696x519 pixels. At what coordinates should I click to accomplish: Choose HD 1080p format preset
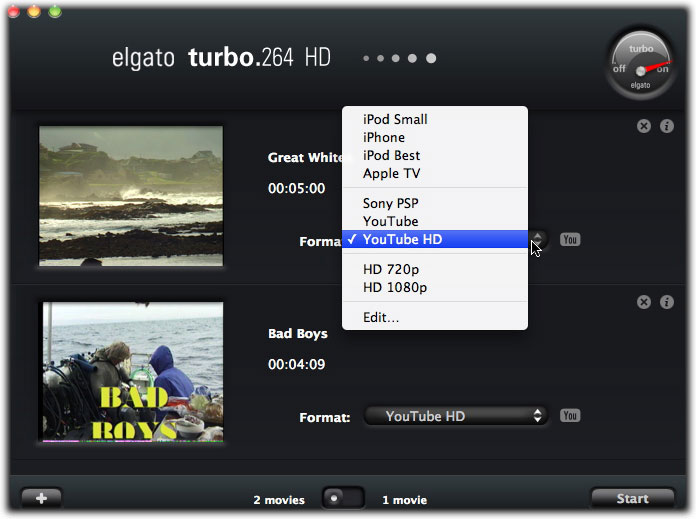point(435,287)
